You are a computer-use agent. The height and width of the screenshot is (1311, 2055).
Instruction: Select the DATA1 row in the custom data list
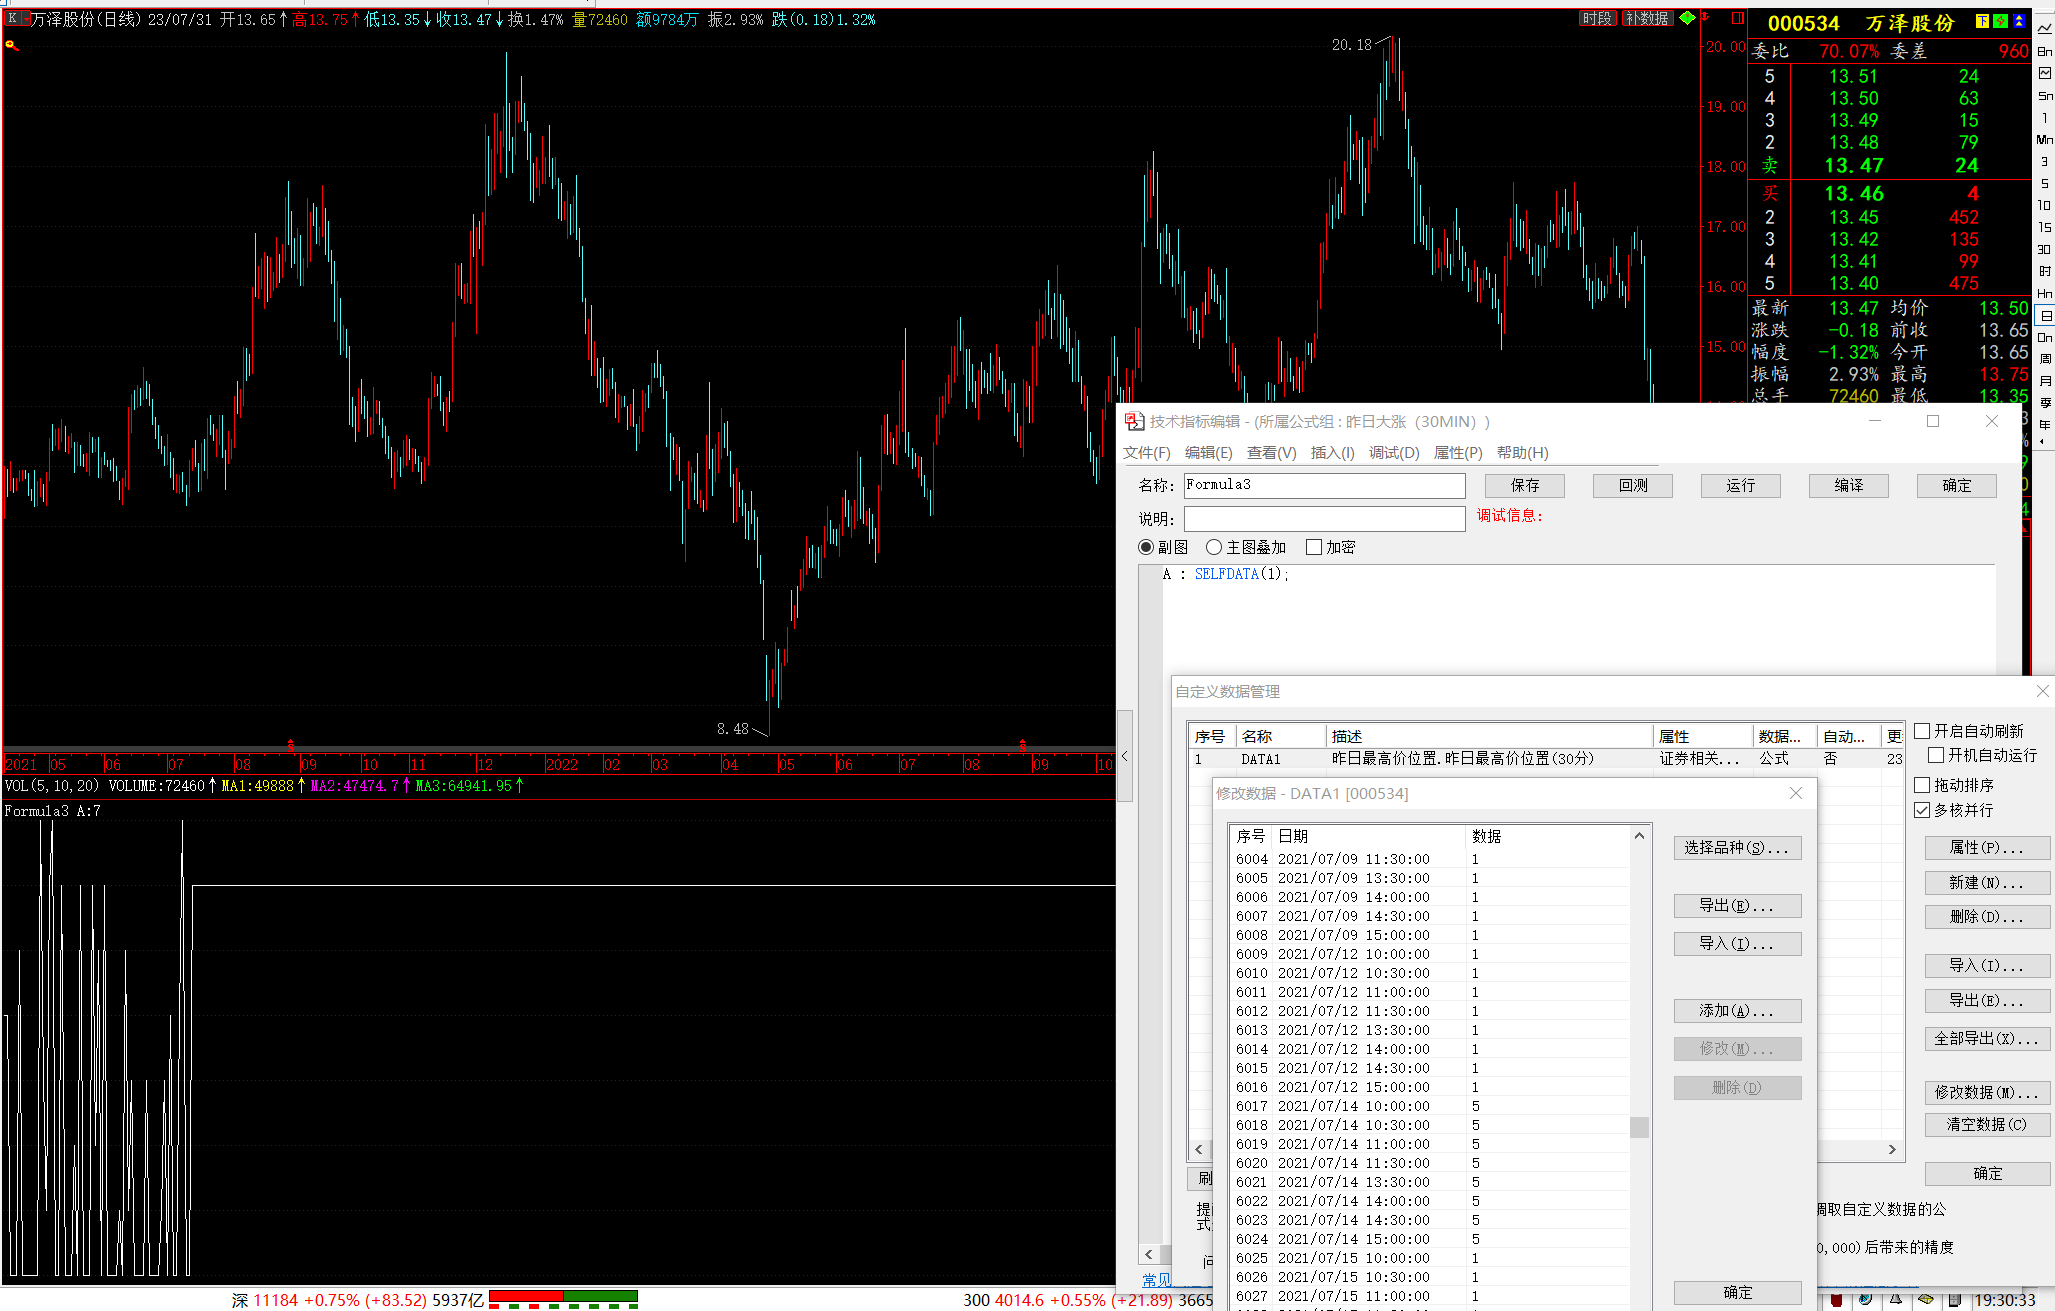pos(1545,759)
